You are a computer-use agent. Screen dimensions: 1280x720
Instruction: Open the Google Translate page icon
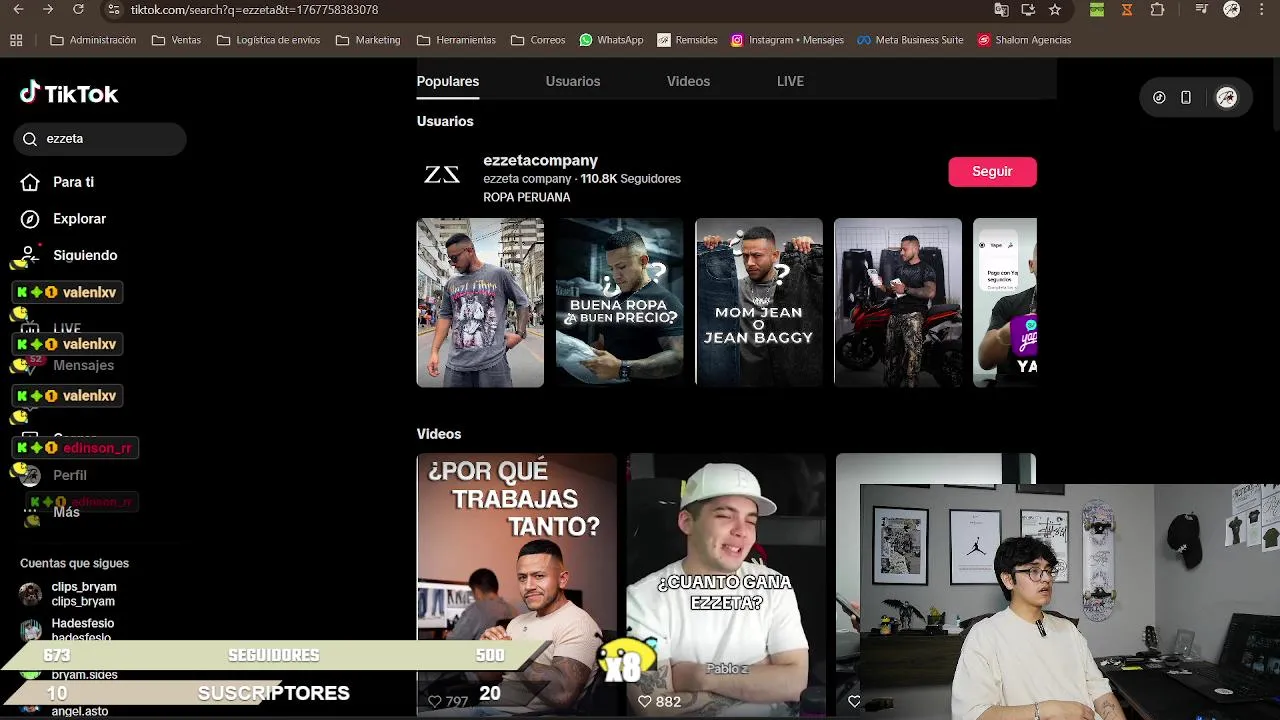(x=1001, y=10)
